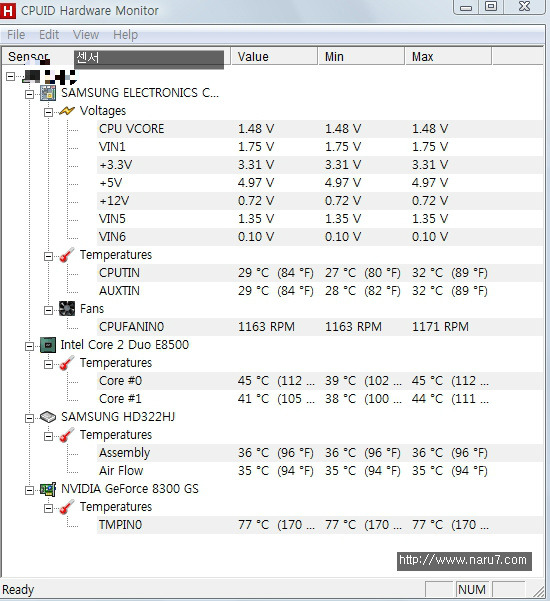The width and height of the screenshot is (550, 601).
Task: Click thermometer icon under SAMSUNG HD322HJ
Action: 67,435
